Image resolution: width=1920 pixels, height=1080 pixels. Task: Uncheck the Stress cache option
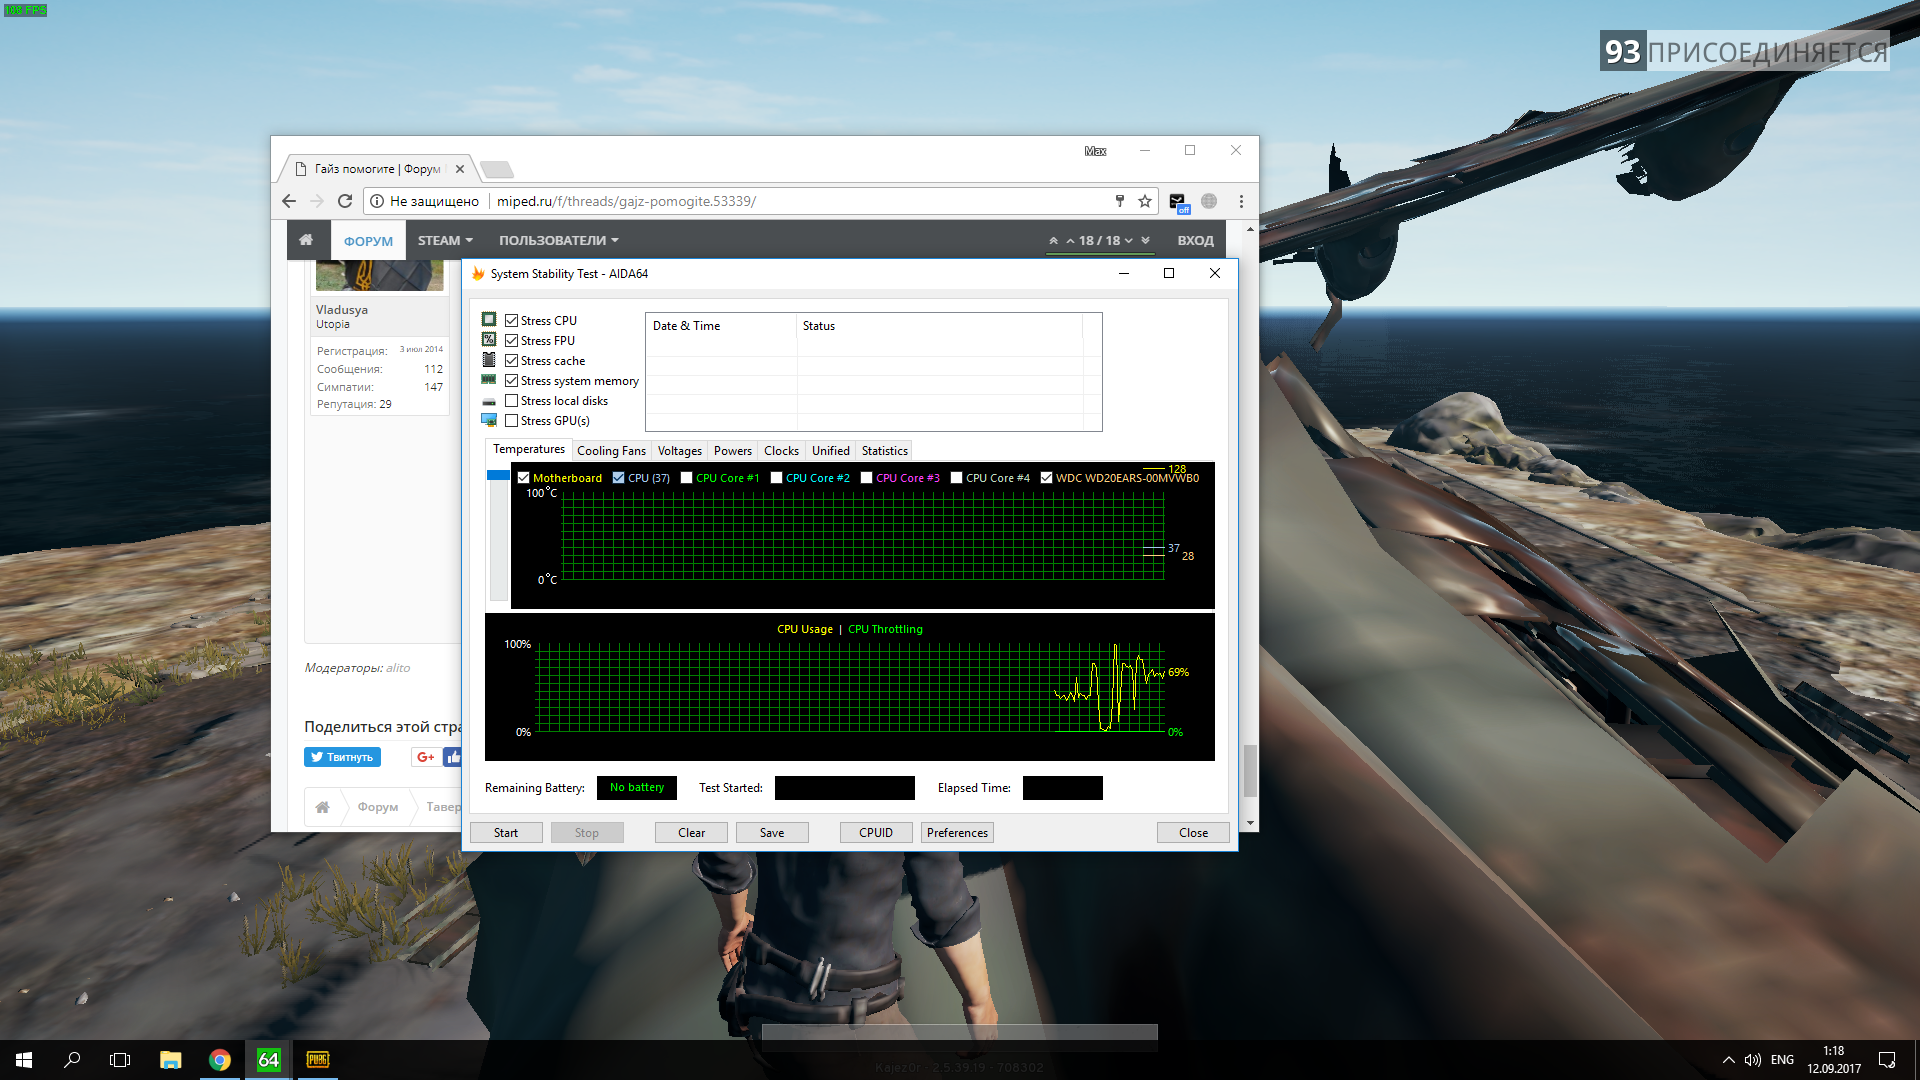(x=512, y=361)
